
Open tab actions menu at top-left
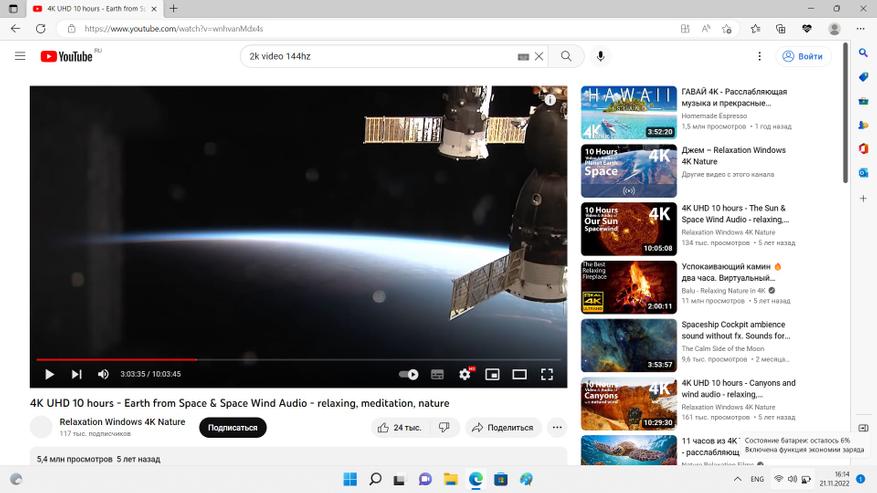pos(13,8)
